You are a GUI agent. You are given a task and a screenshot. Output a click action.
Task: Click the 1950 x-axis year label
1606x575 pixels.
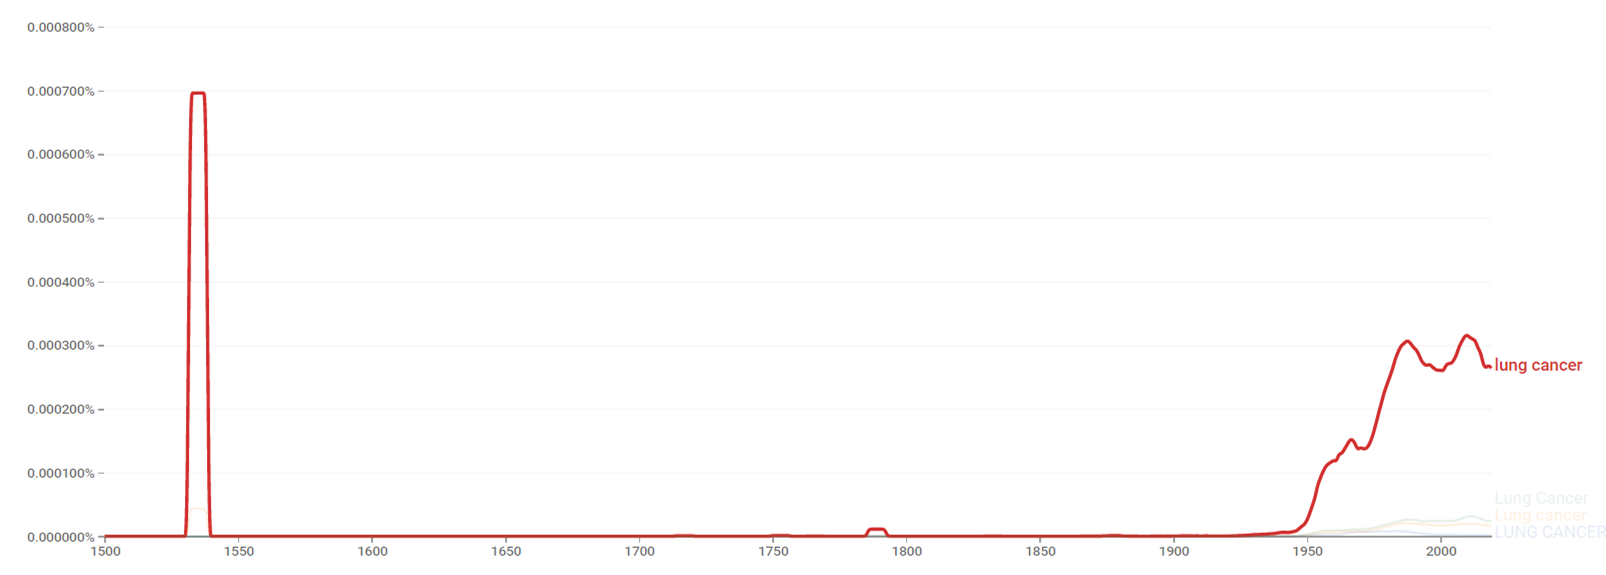tap(1307, 551)
